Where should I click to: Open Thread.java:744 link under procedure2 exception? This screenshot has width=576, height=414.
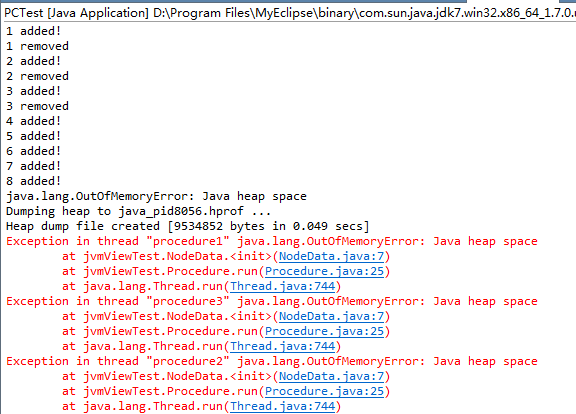[x=283, y=406]
